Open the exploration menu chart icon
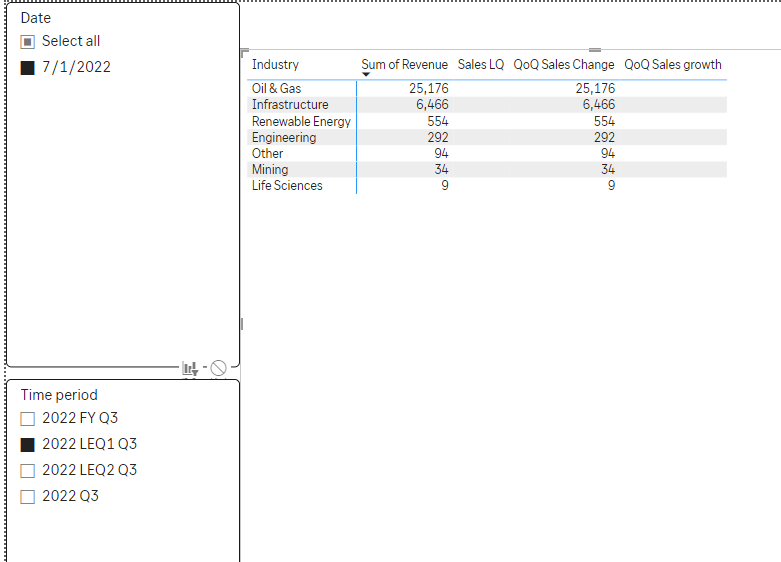Viewport: 781px width, 562px height. tap(190, 368)
